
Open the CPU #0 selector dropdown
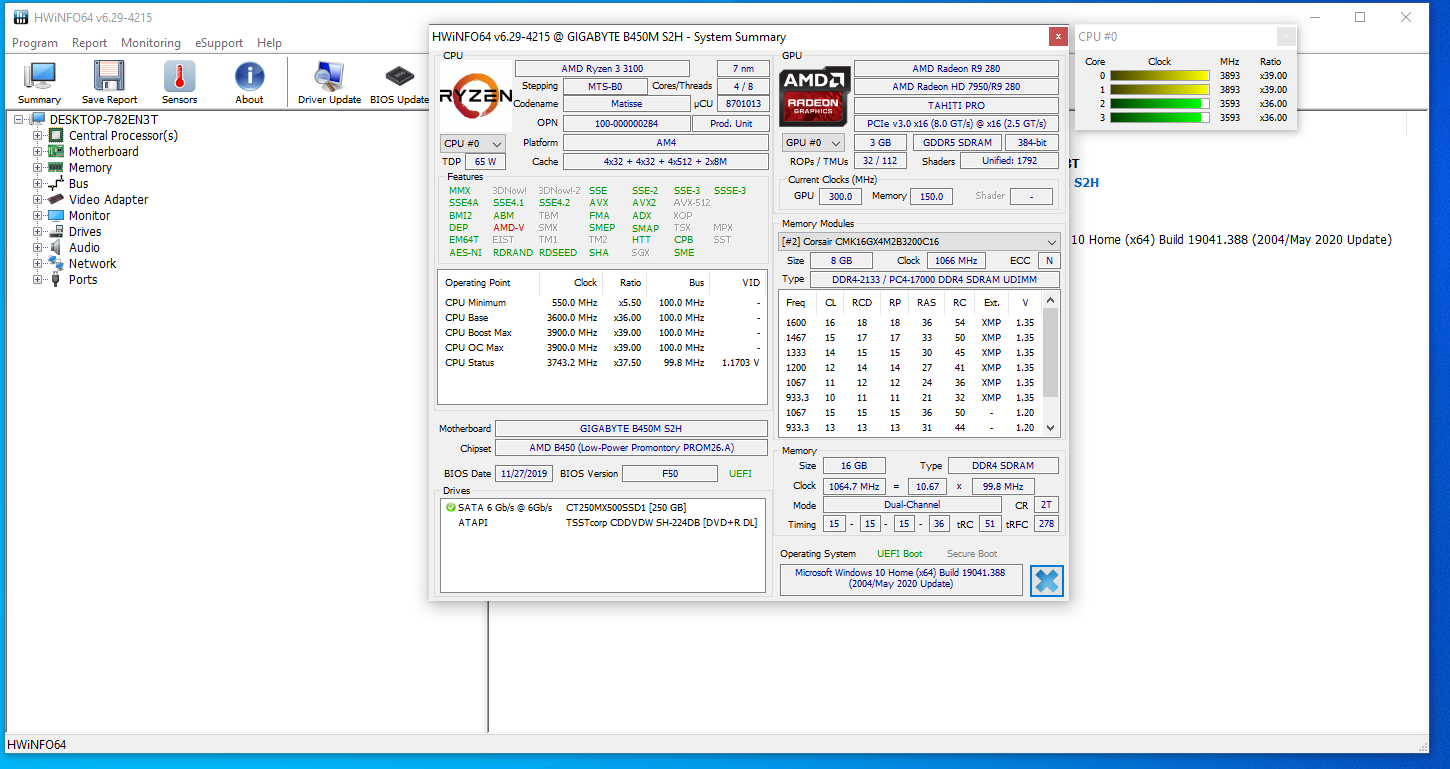(x=473, y=143)
